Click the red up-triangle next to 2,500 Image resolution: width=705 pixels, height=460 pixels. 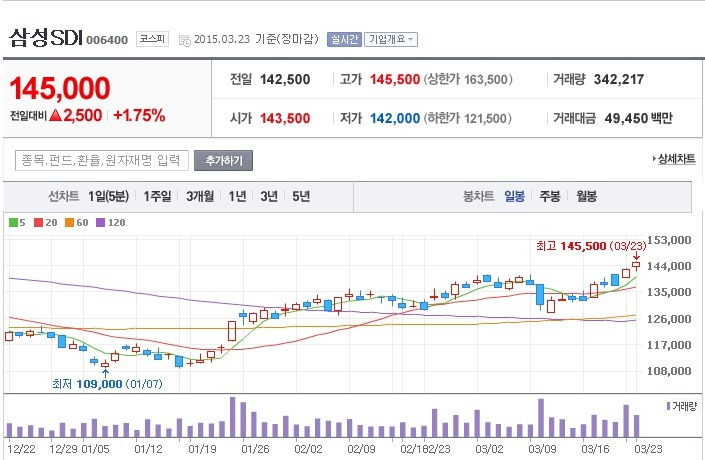click(55, 116)
